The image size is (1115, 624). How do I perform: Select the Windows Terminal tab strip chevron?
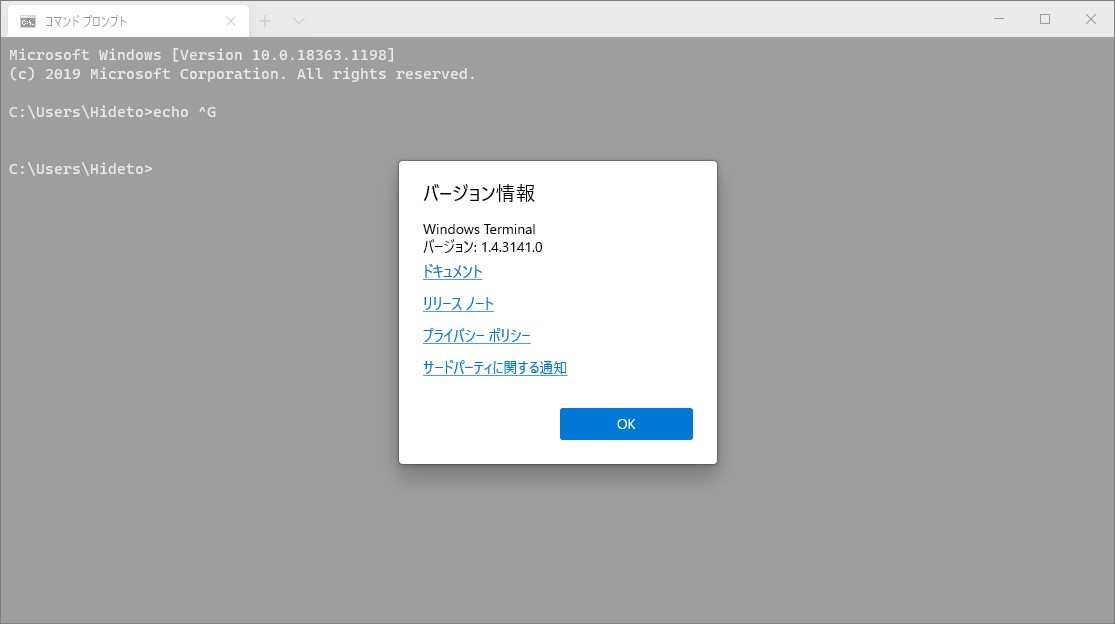(x=297, y=19)
